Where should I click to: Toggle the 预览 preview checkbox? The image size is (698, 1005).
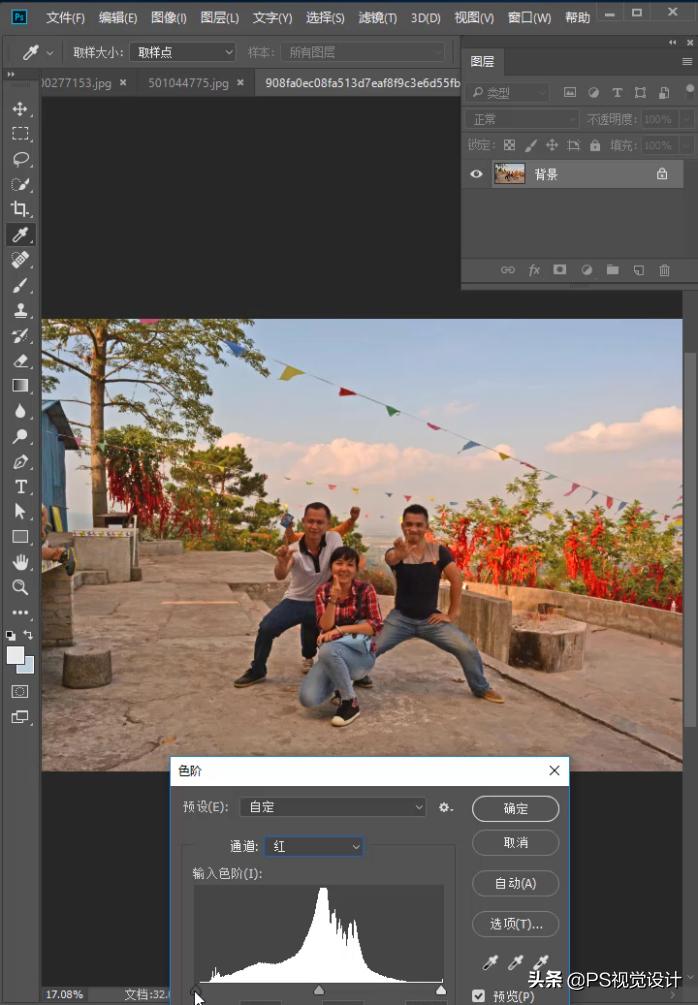478,996
